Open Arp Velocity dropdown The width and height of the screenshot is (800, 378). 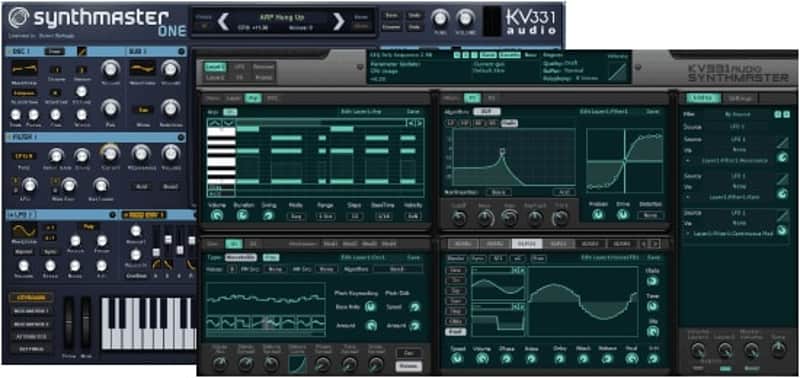[413, 216]
